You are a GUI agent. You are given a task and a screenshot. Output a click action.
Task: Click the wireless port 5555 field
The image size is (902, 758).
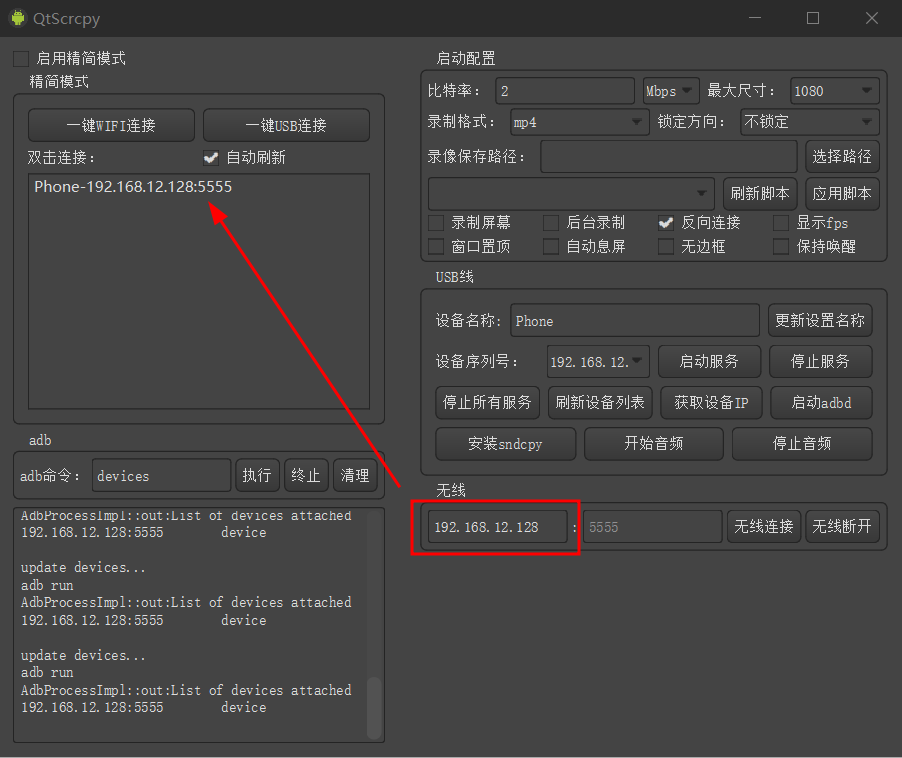[x=652, y=527]
